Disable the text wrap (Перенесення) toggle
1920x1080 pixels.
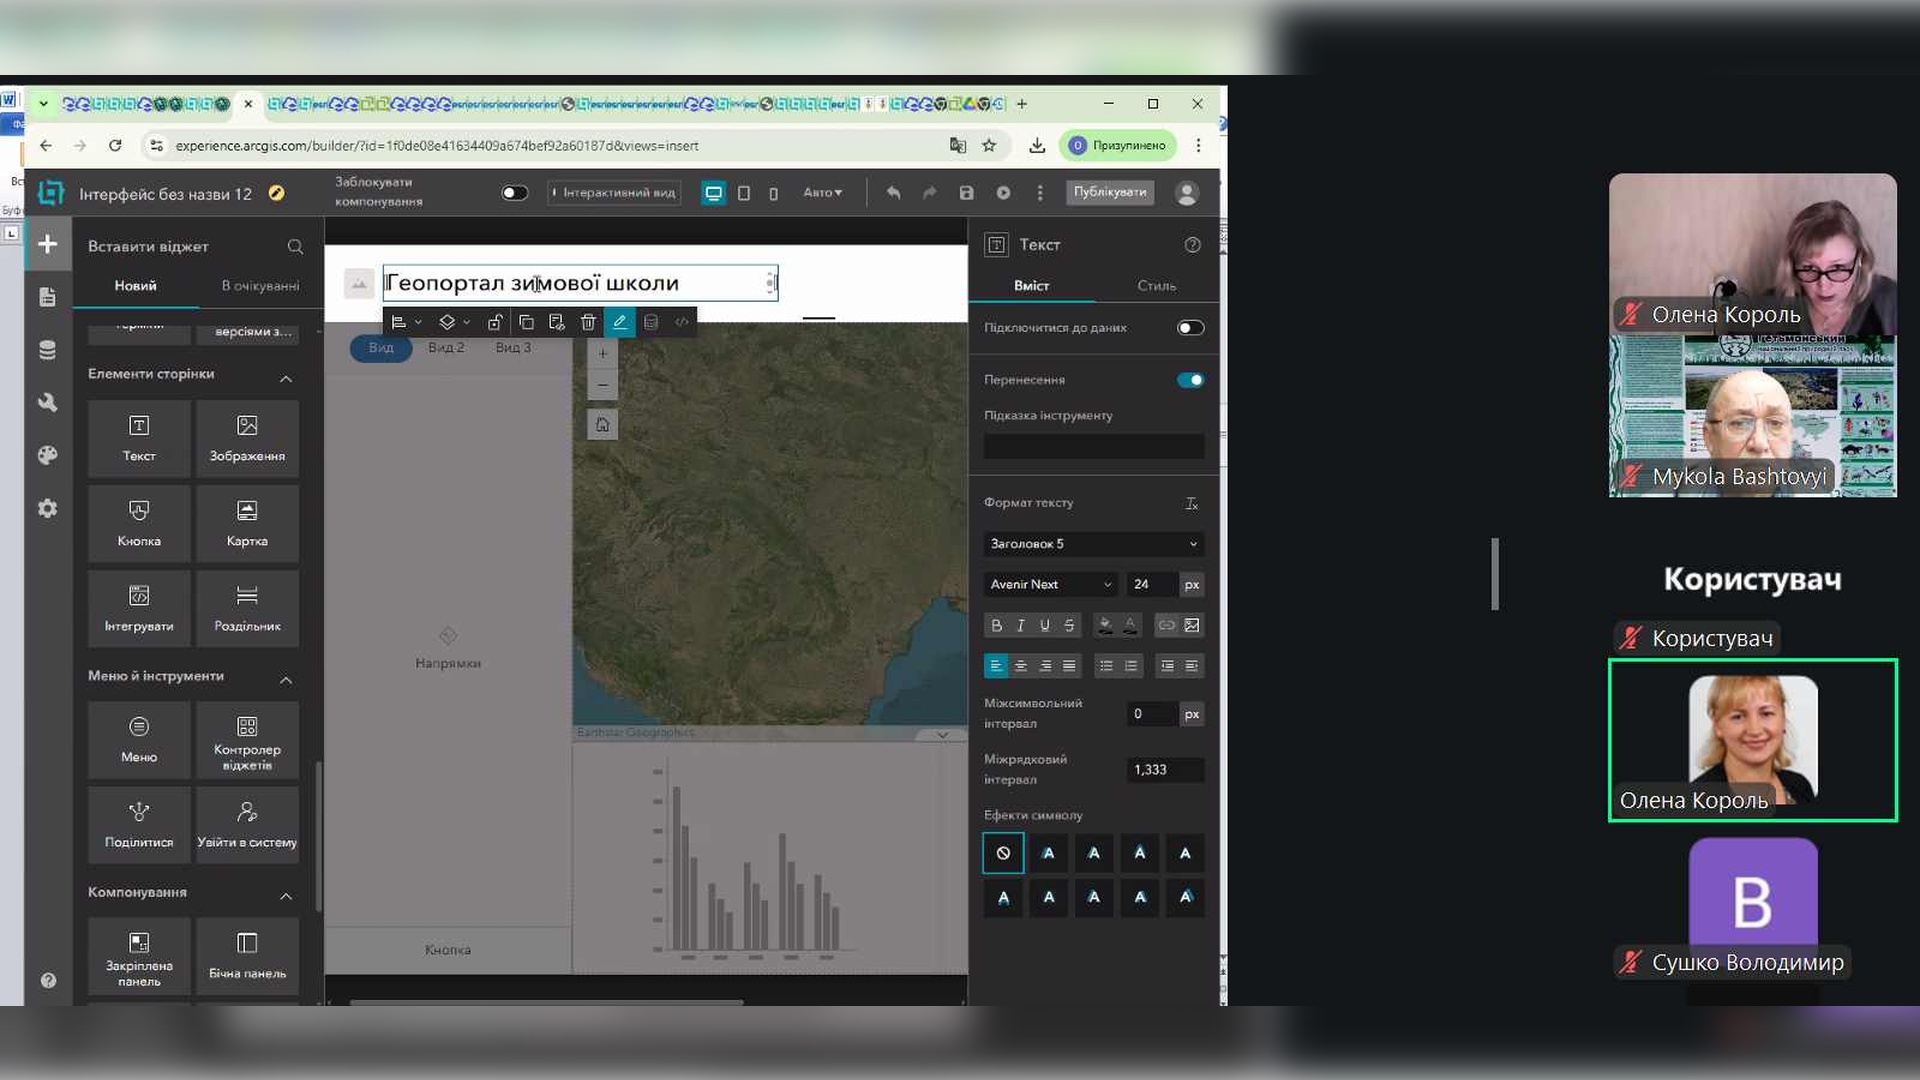pyautogui.click(x=1190, y=380)
